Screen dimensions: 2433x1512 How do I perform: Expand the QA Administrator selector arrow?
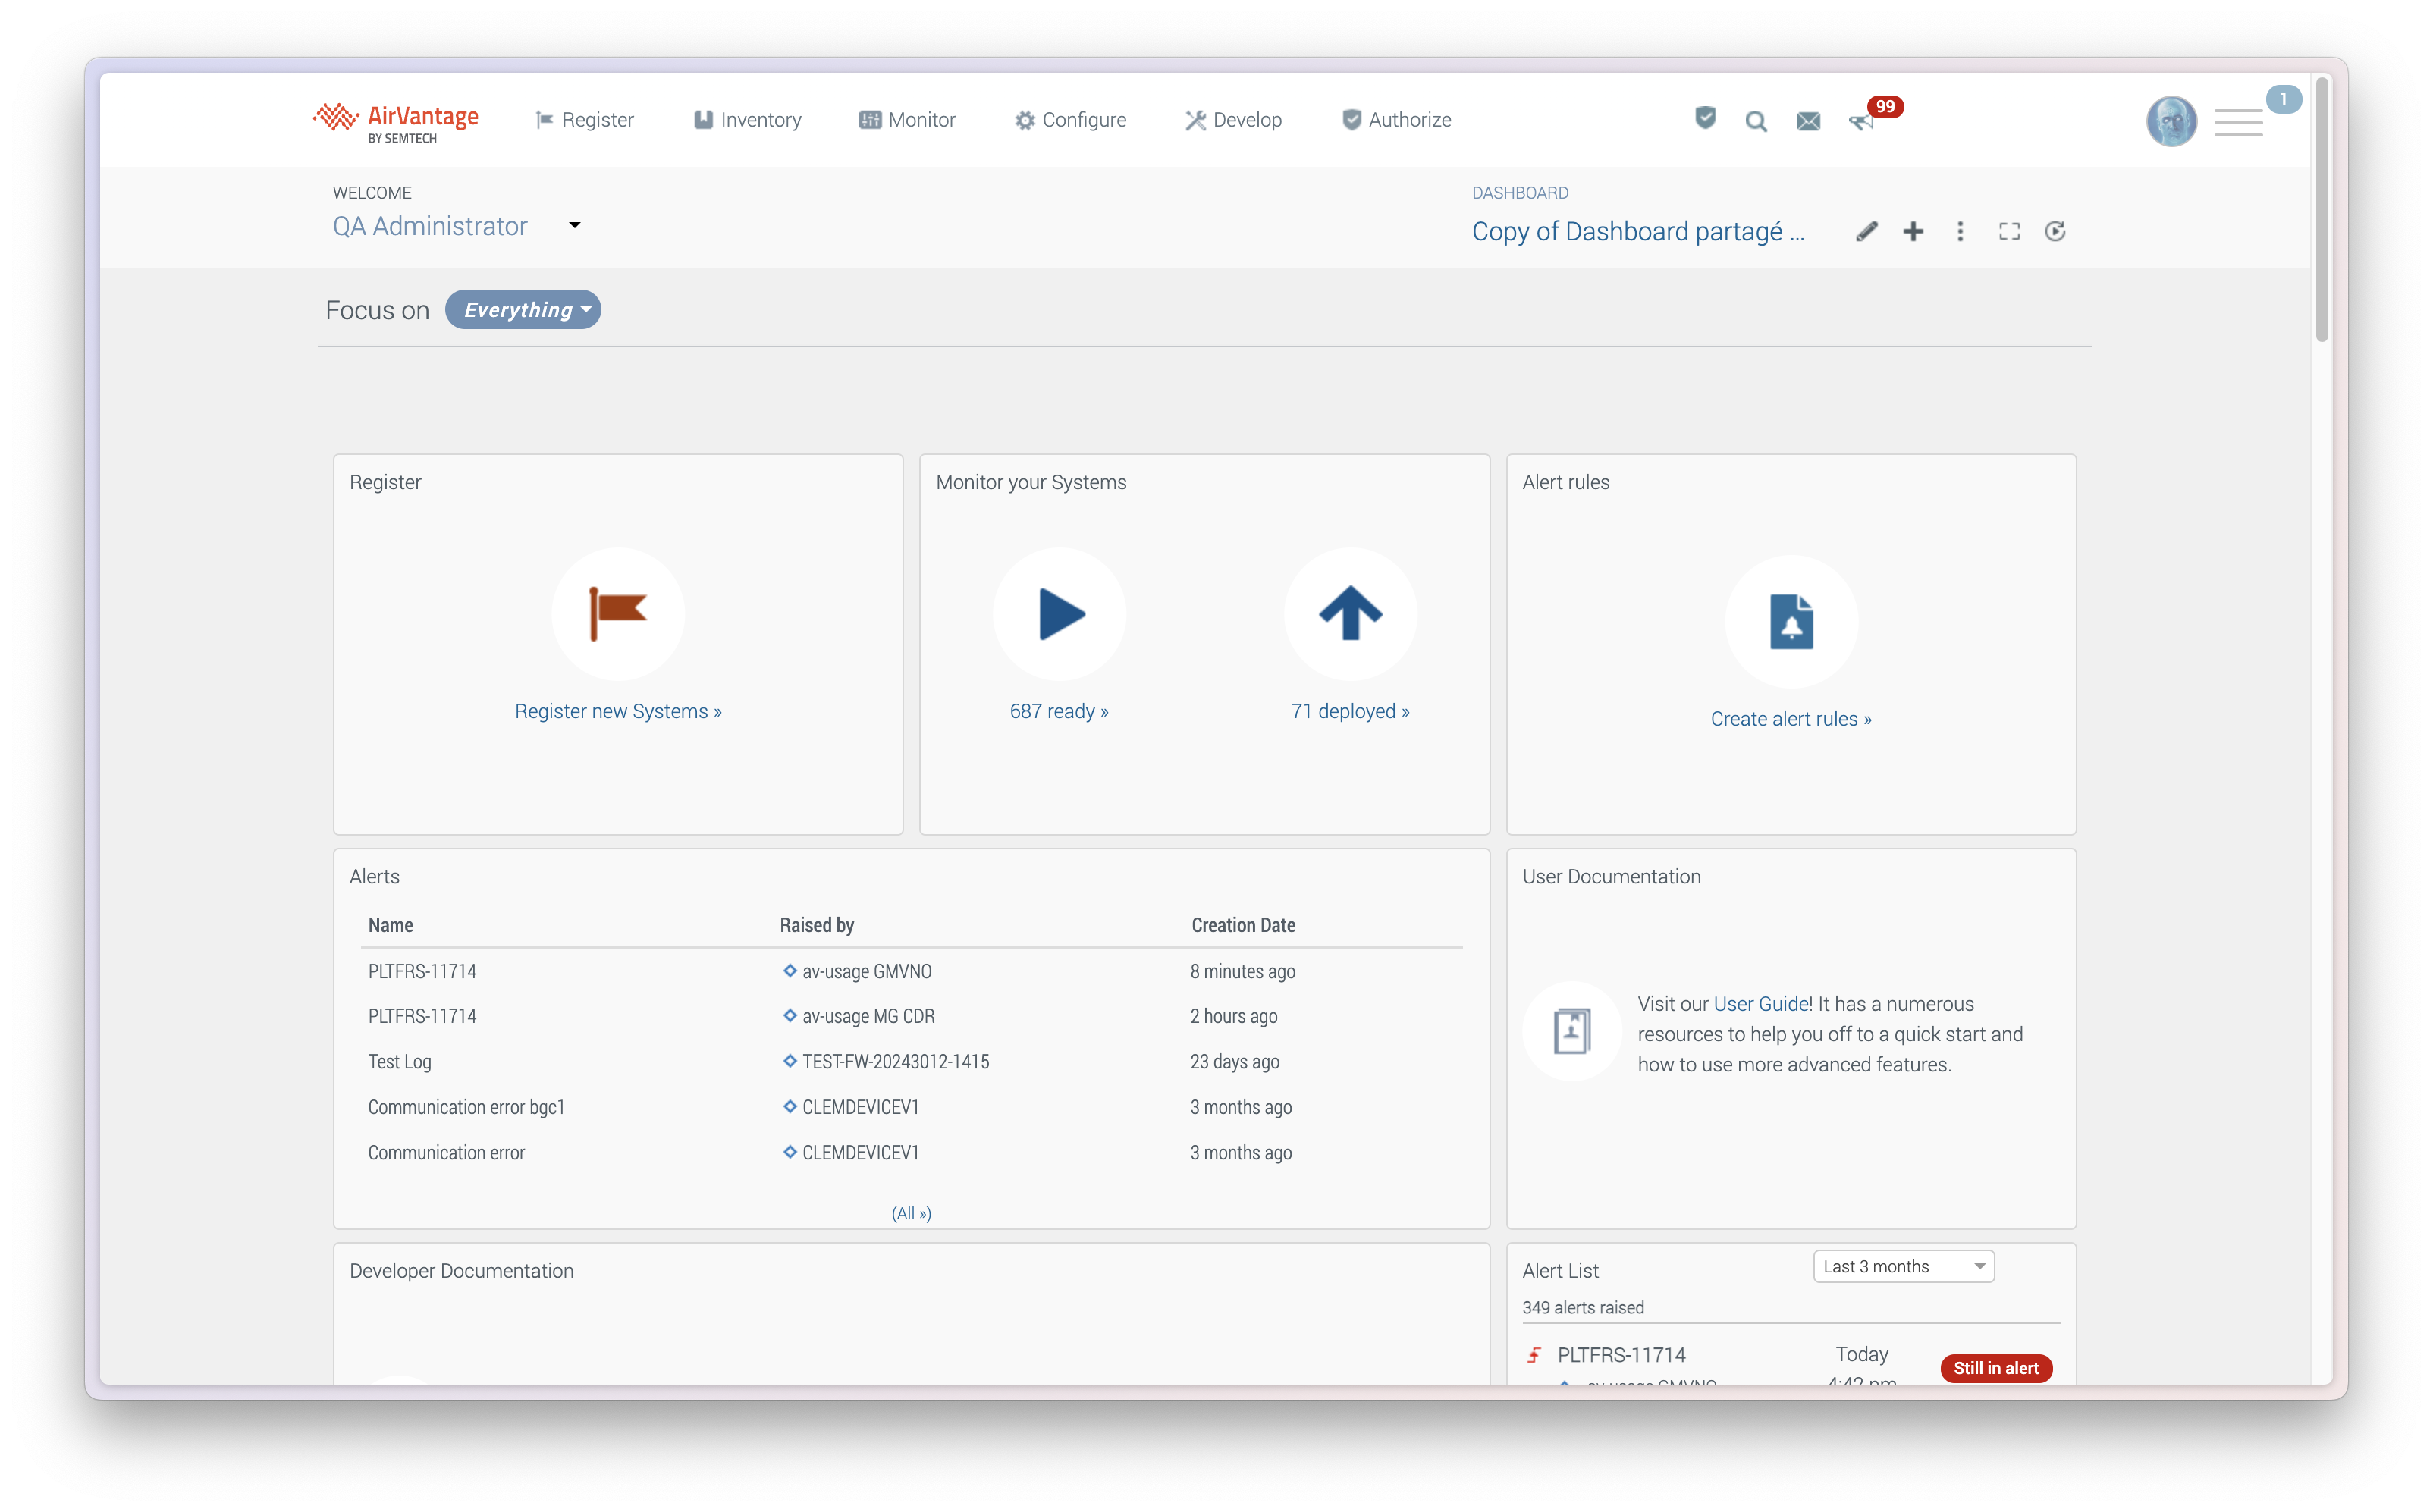click(574, 225)
